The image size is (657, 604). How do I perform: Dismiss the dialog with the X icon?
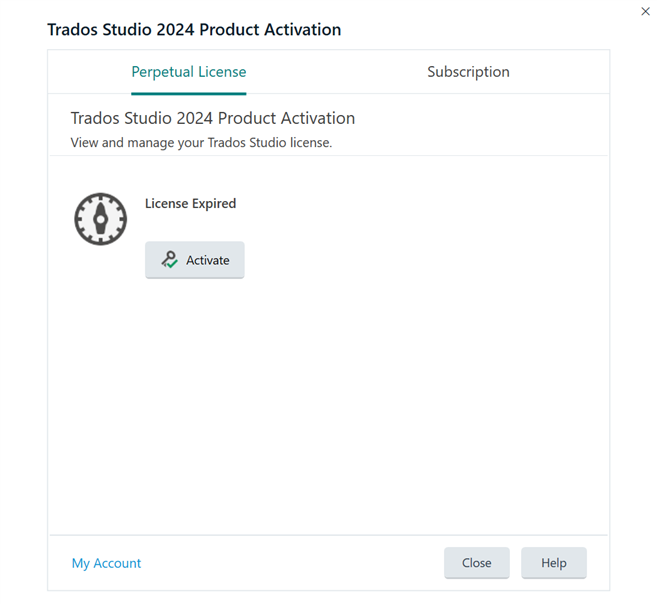(645, 11)
